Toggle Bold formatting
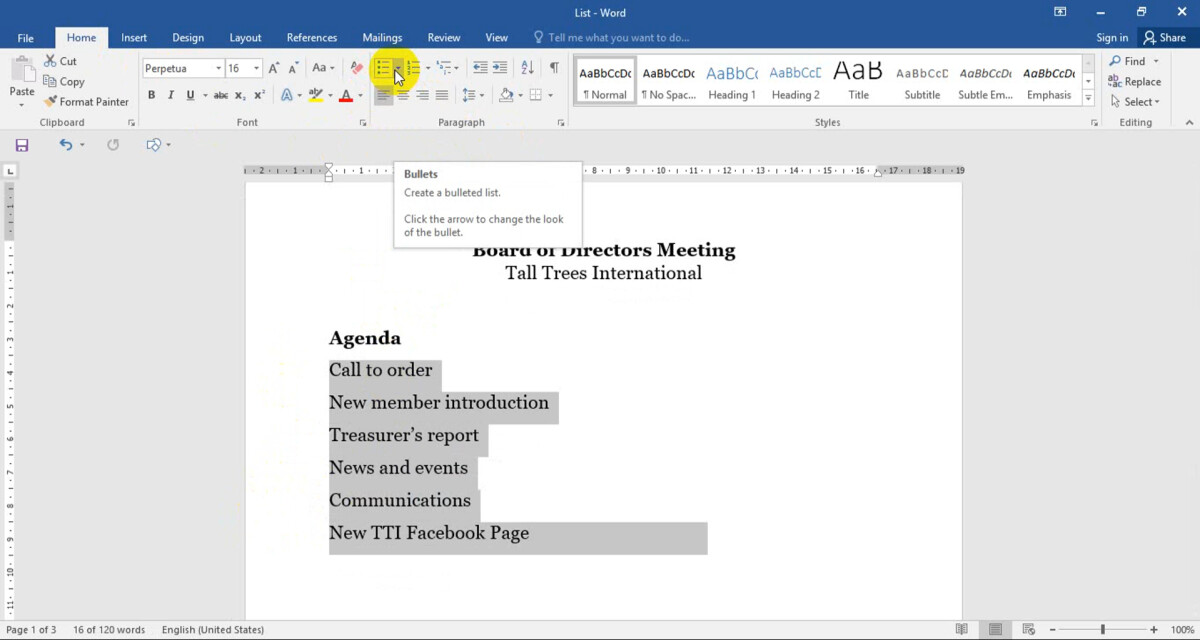The height and width of the screenshot is (640, 1200). pyautogui.click(x=152, y=95)
